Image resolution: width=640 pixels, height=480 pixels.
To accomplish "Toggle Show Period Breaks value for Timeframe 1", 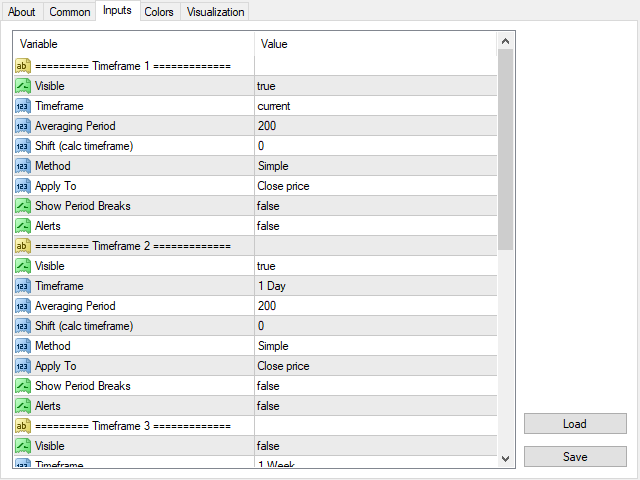I will [376, 206].
